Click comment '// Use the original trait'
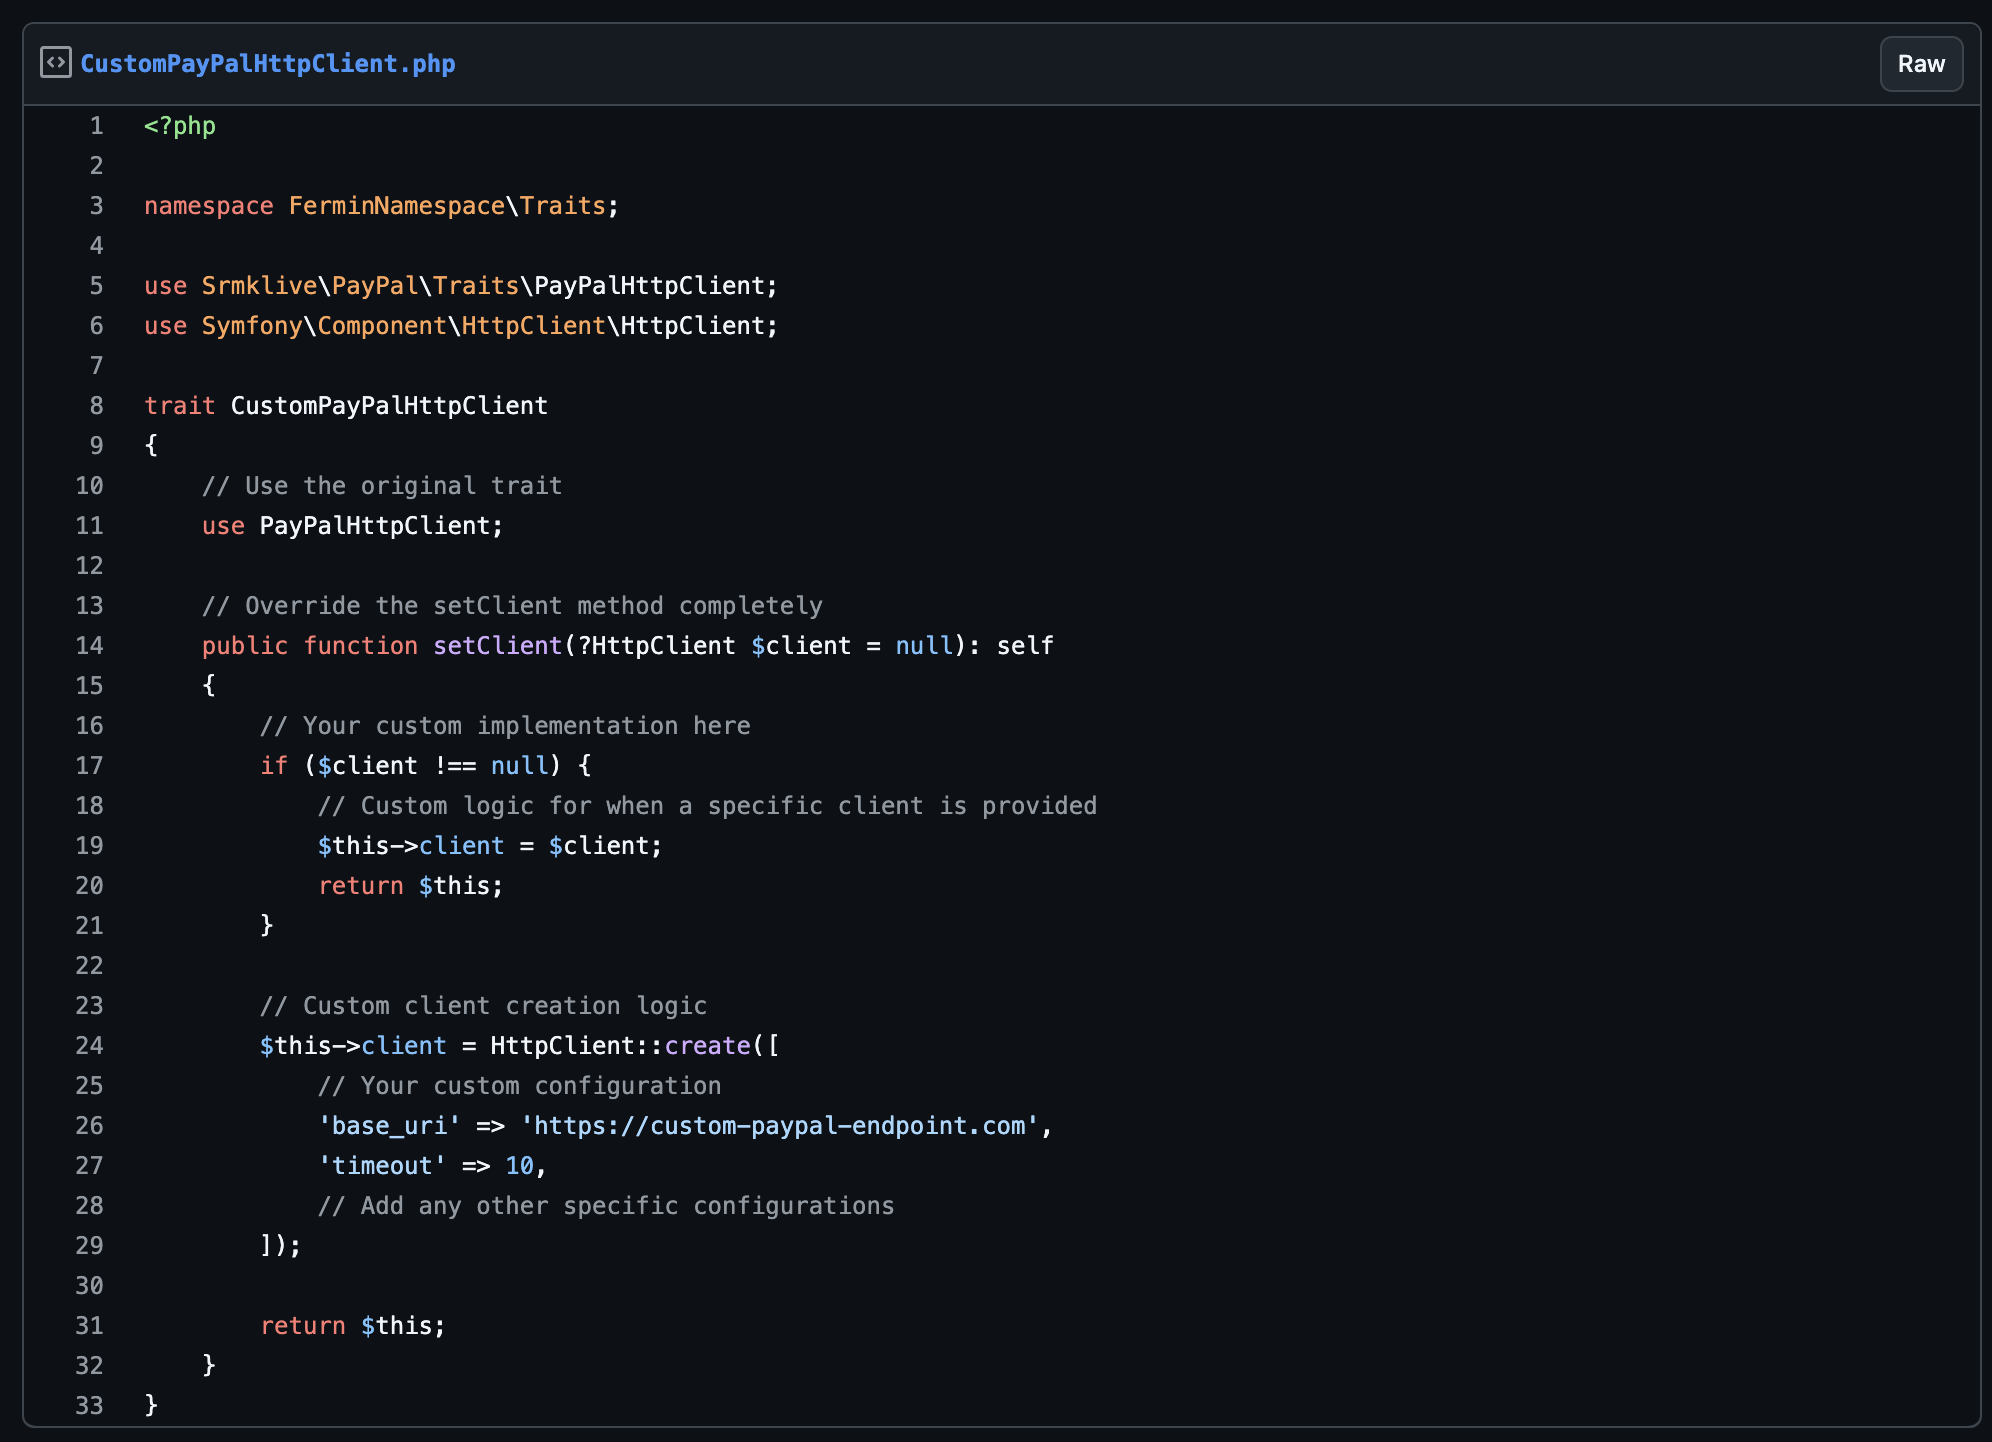Image resolution: width=1992 pixels, height=1442 pixels. click(382, 486)
